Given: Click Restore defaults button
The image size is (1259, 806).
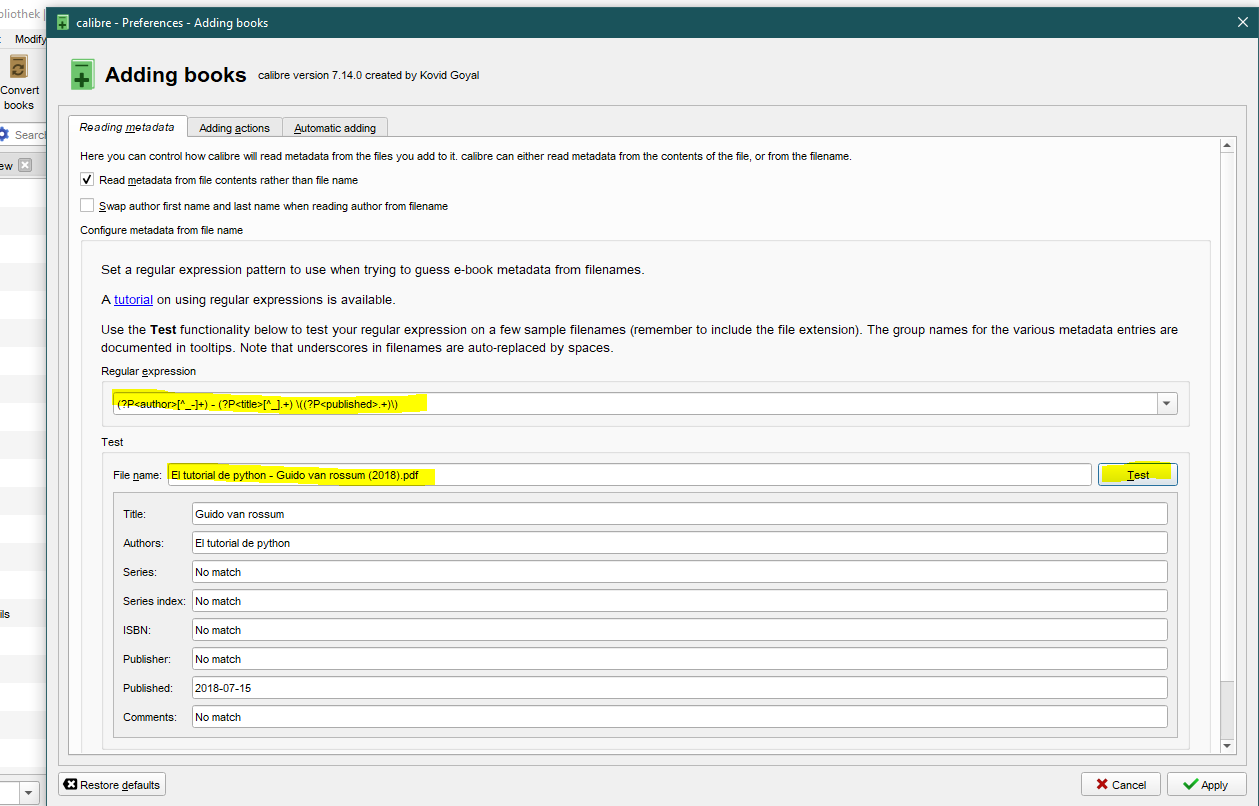Looking at the screenshot, I should pyautogui.click(x=112, y=785).
